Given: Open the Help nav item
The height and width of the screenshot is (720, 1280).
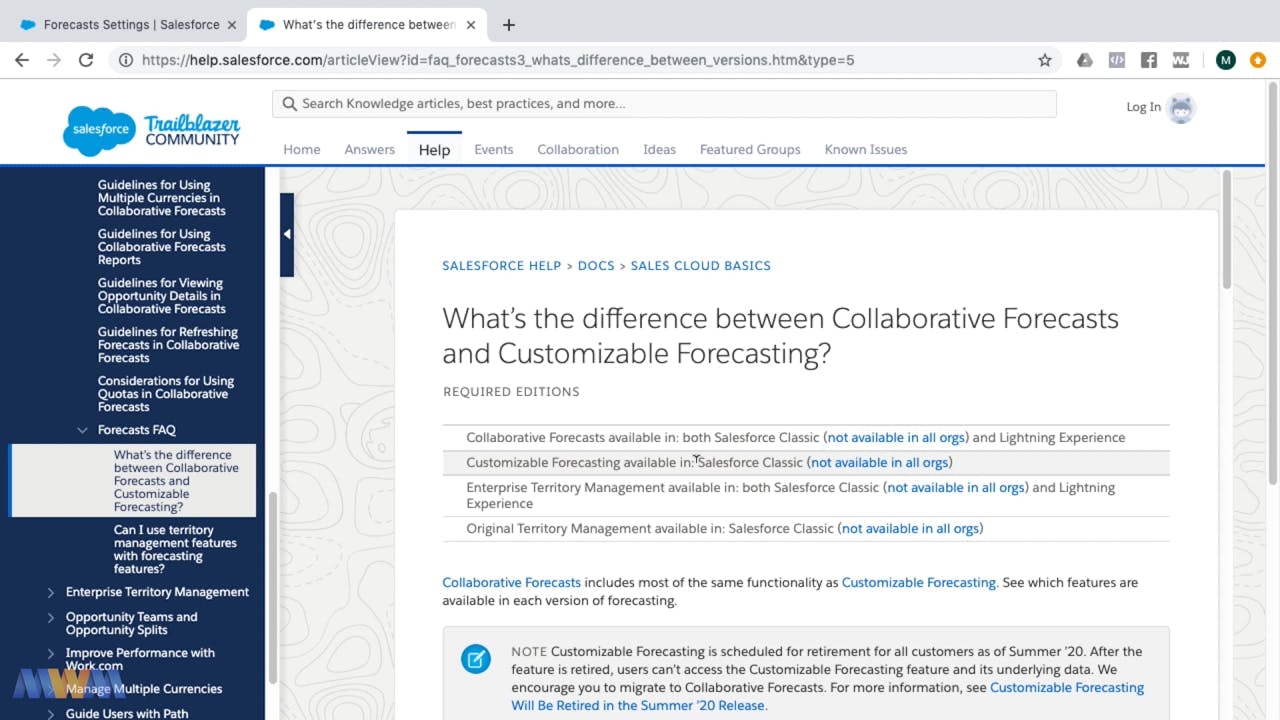Looking at the screenshot, I should [434, 149].
